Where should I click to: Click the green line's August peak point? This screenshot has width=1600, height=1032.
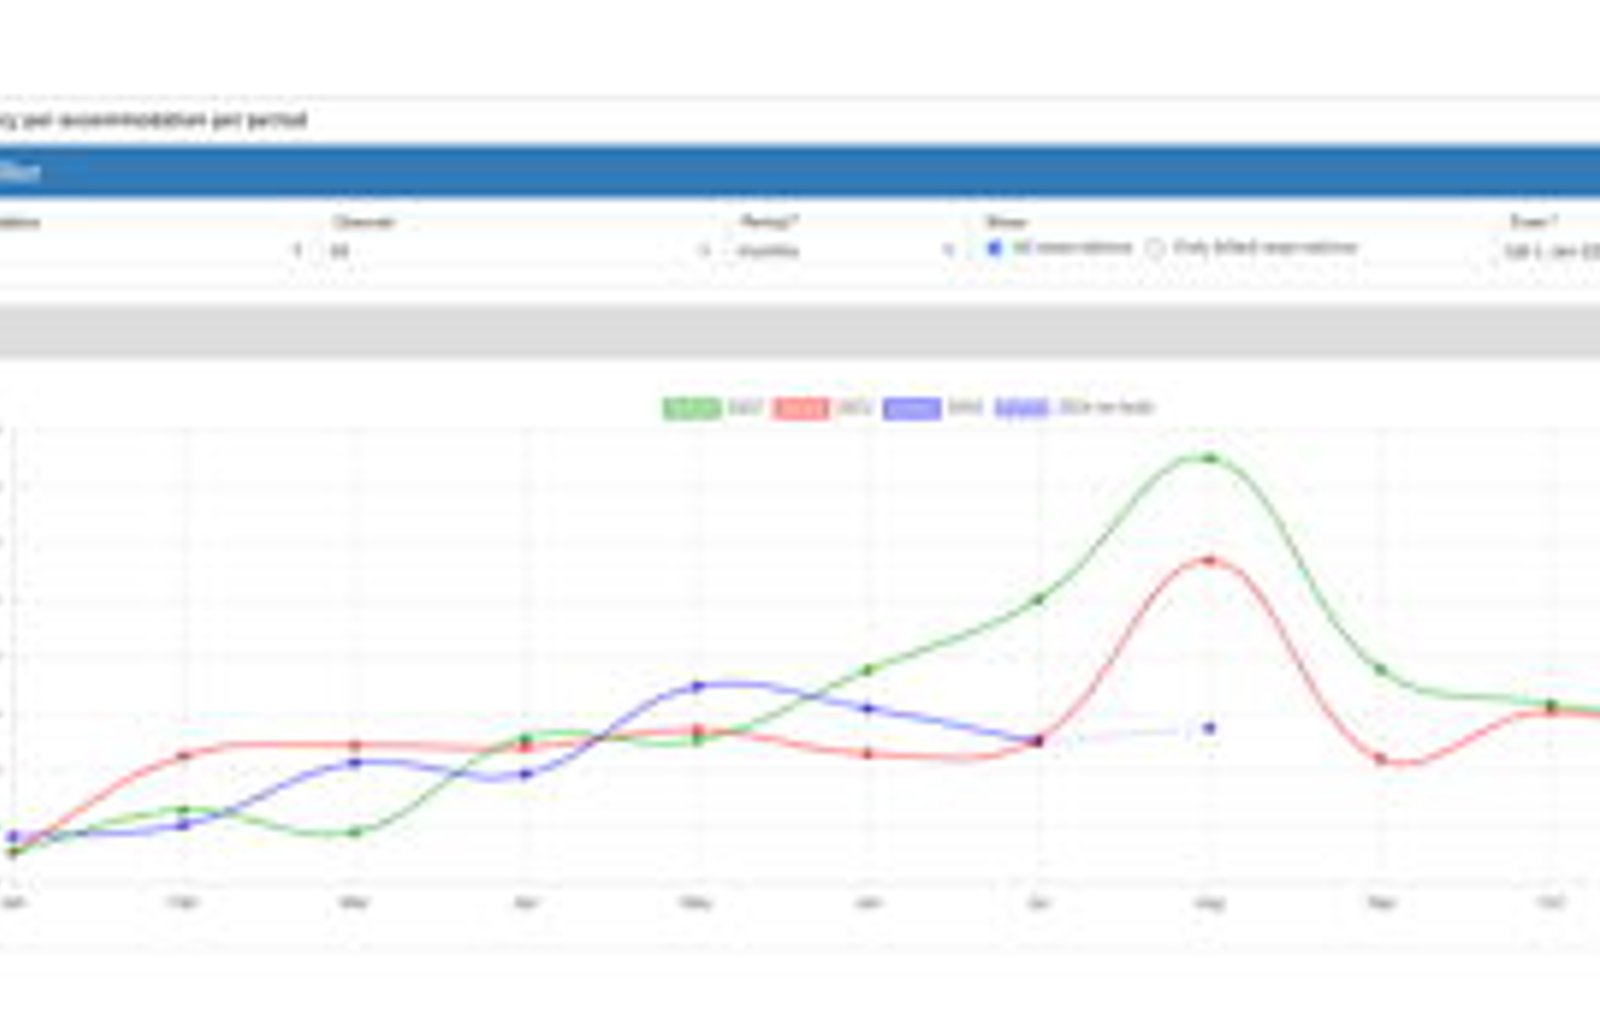click(1209, 458)
